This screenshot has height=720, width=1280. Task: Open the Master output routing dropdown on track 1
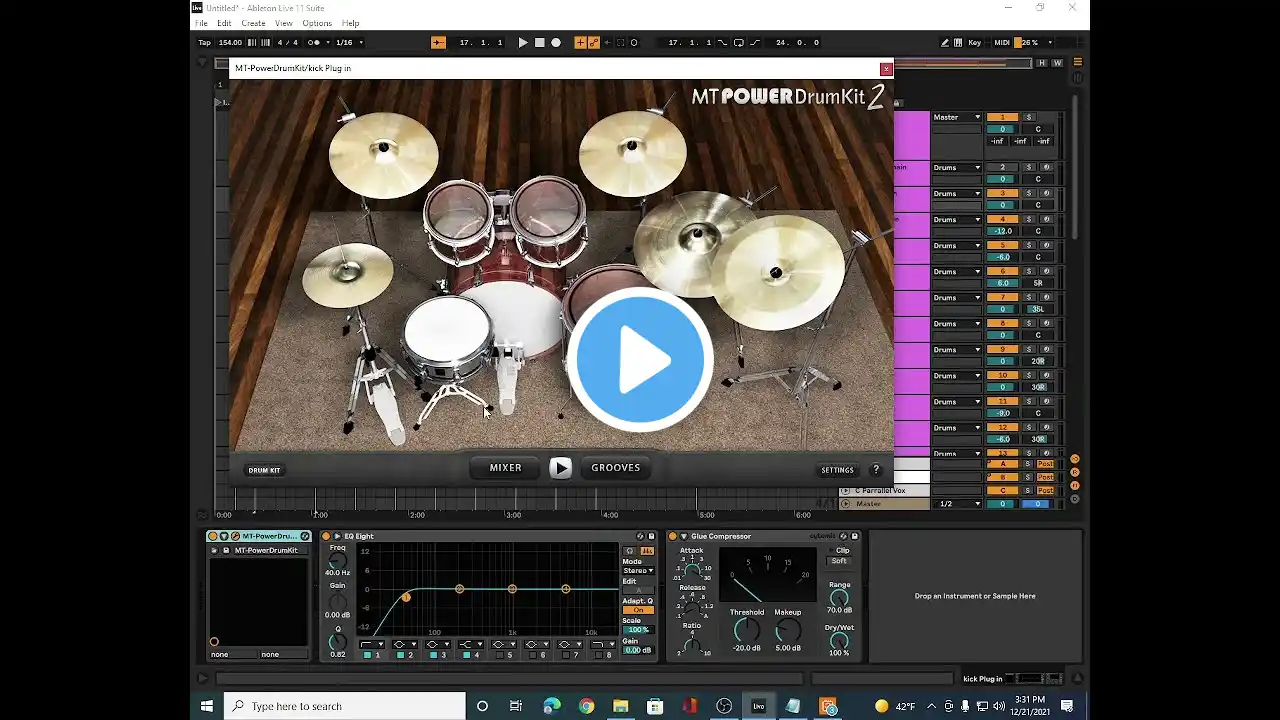tap(957, 118)
